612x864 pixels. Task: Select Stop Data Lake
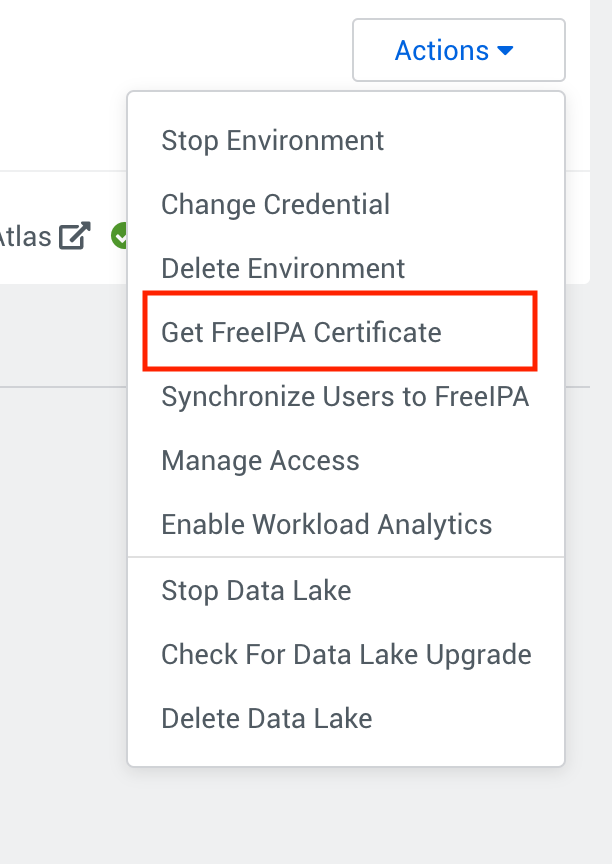(256, 591)
